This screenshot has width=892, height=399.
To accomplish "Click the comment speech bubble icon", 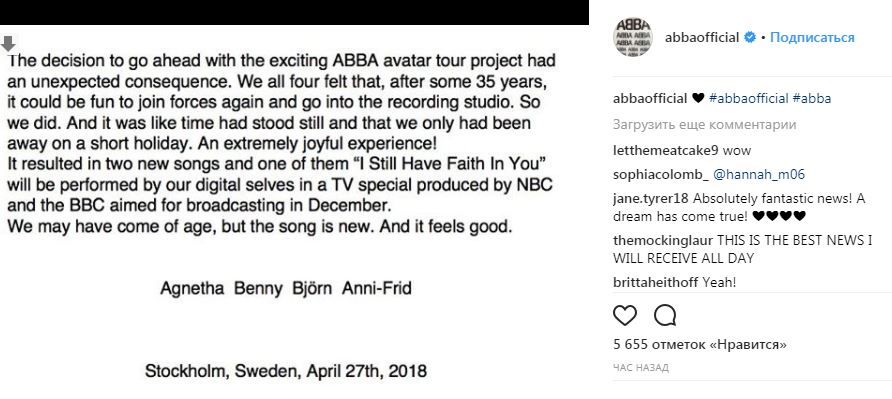I will click(x=664, y=315).
